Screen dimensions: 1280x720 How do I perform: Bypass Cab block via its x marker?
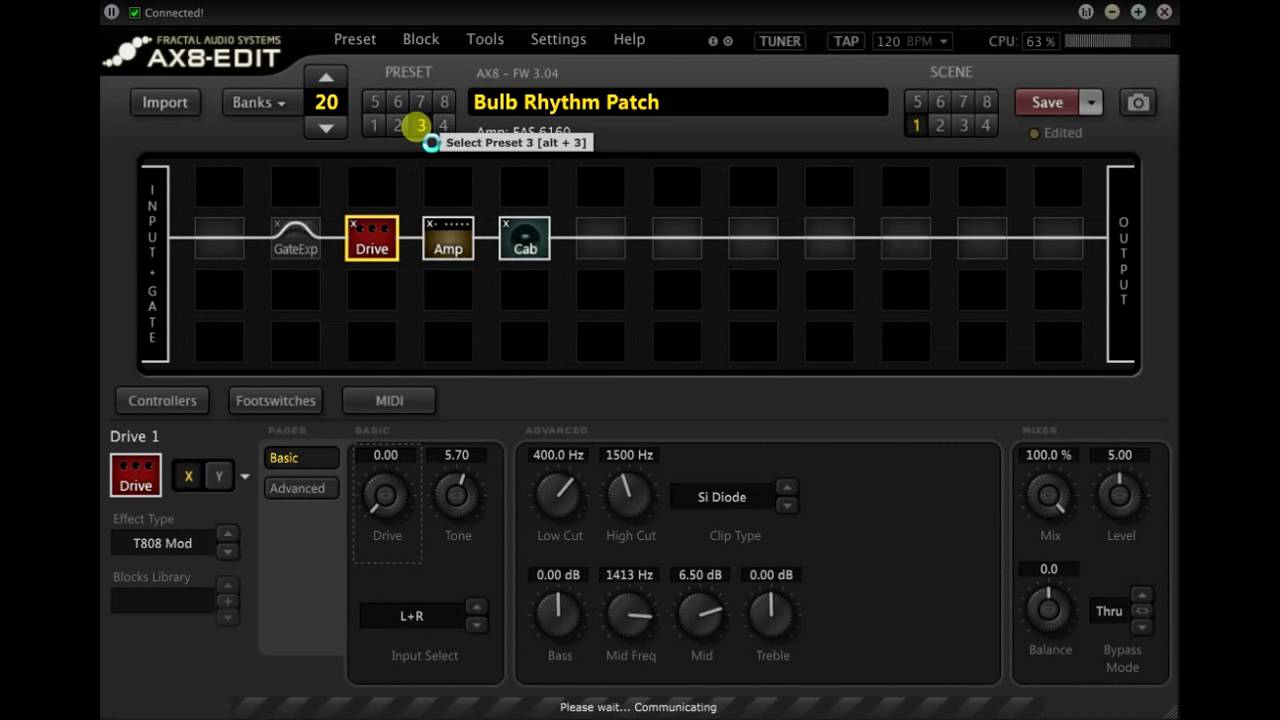coord(506,223)
